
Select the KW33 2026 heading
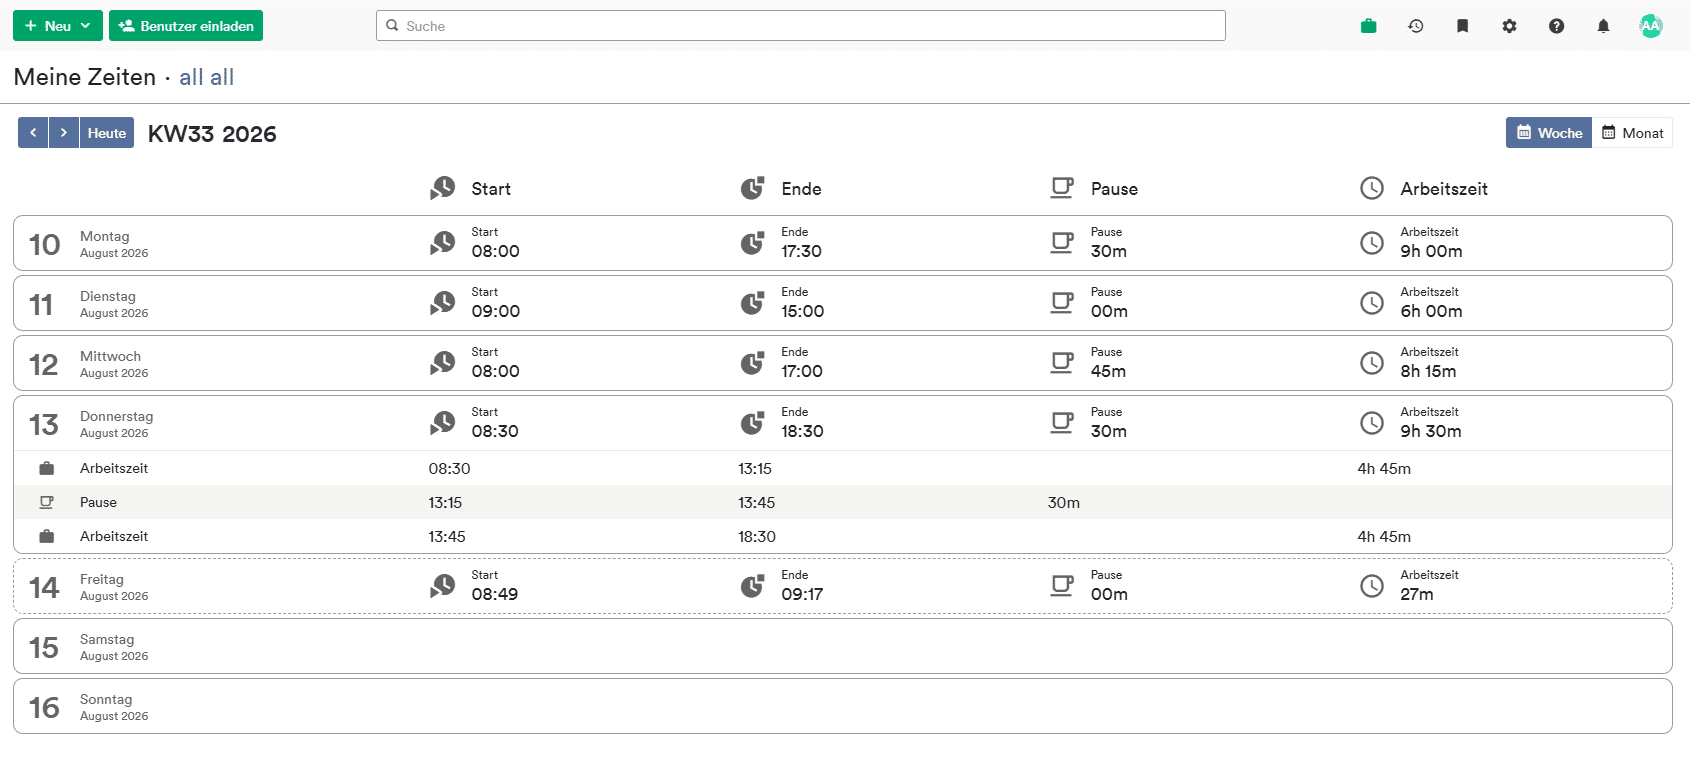click(212, 134)
